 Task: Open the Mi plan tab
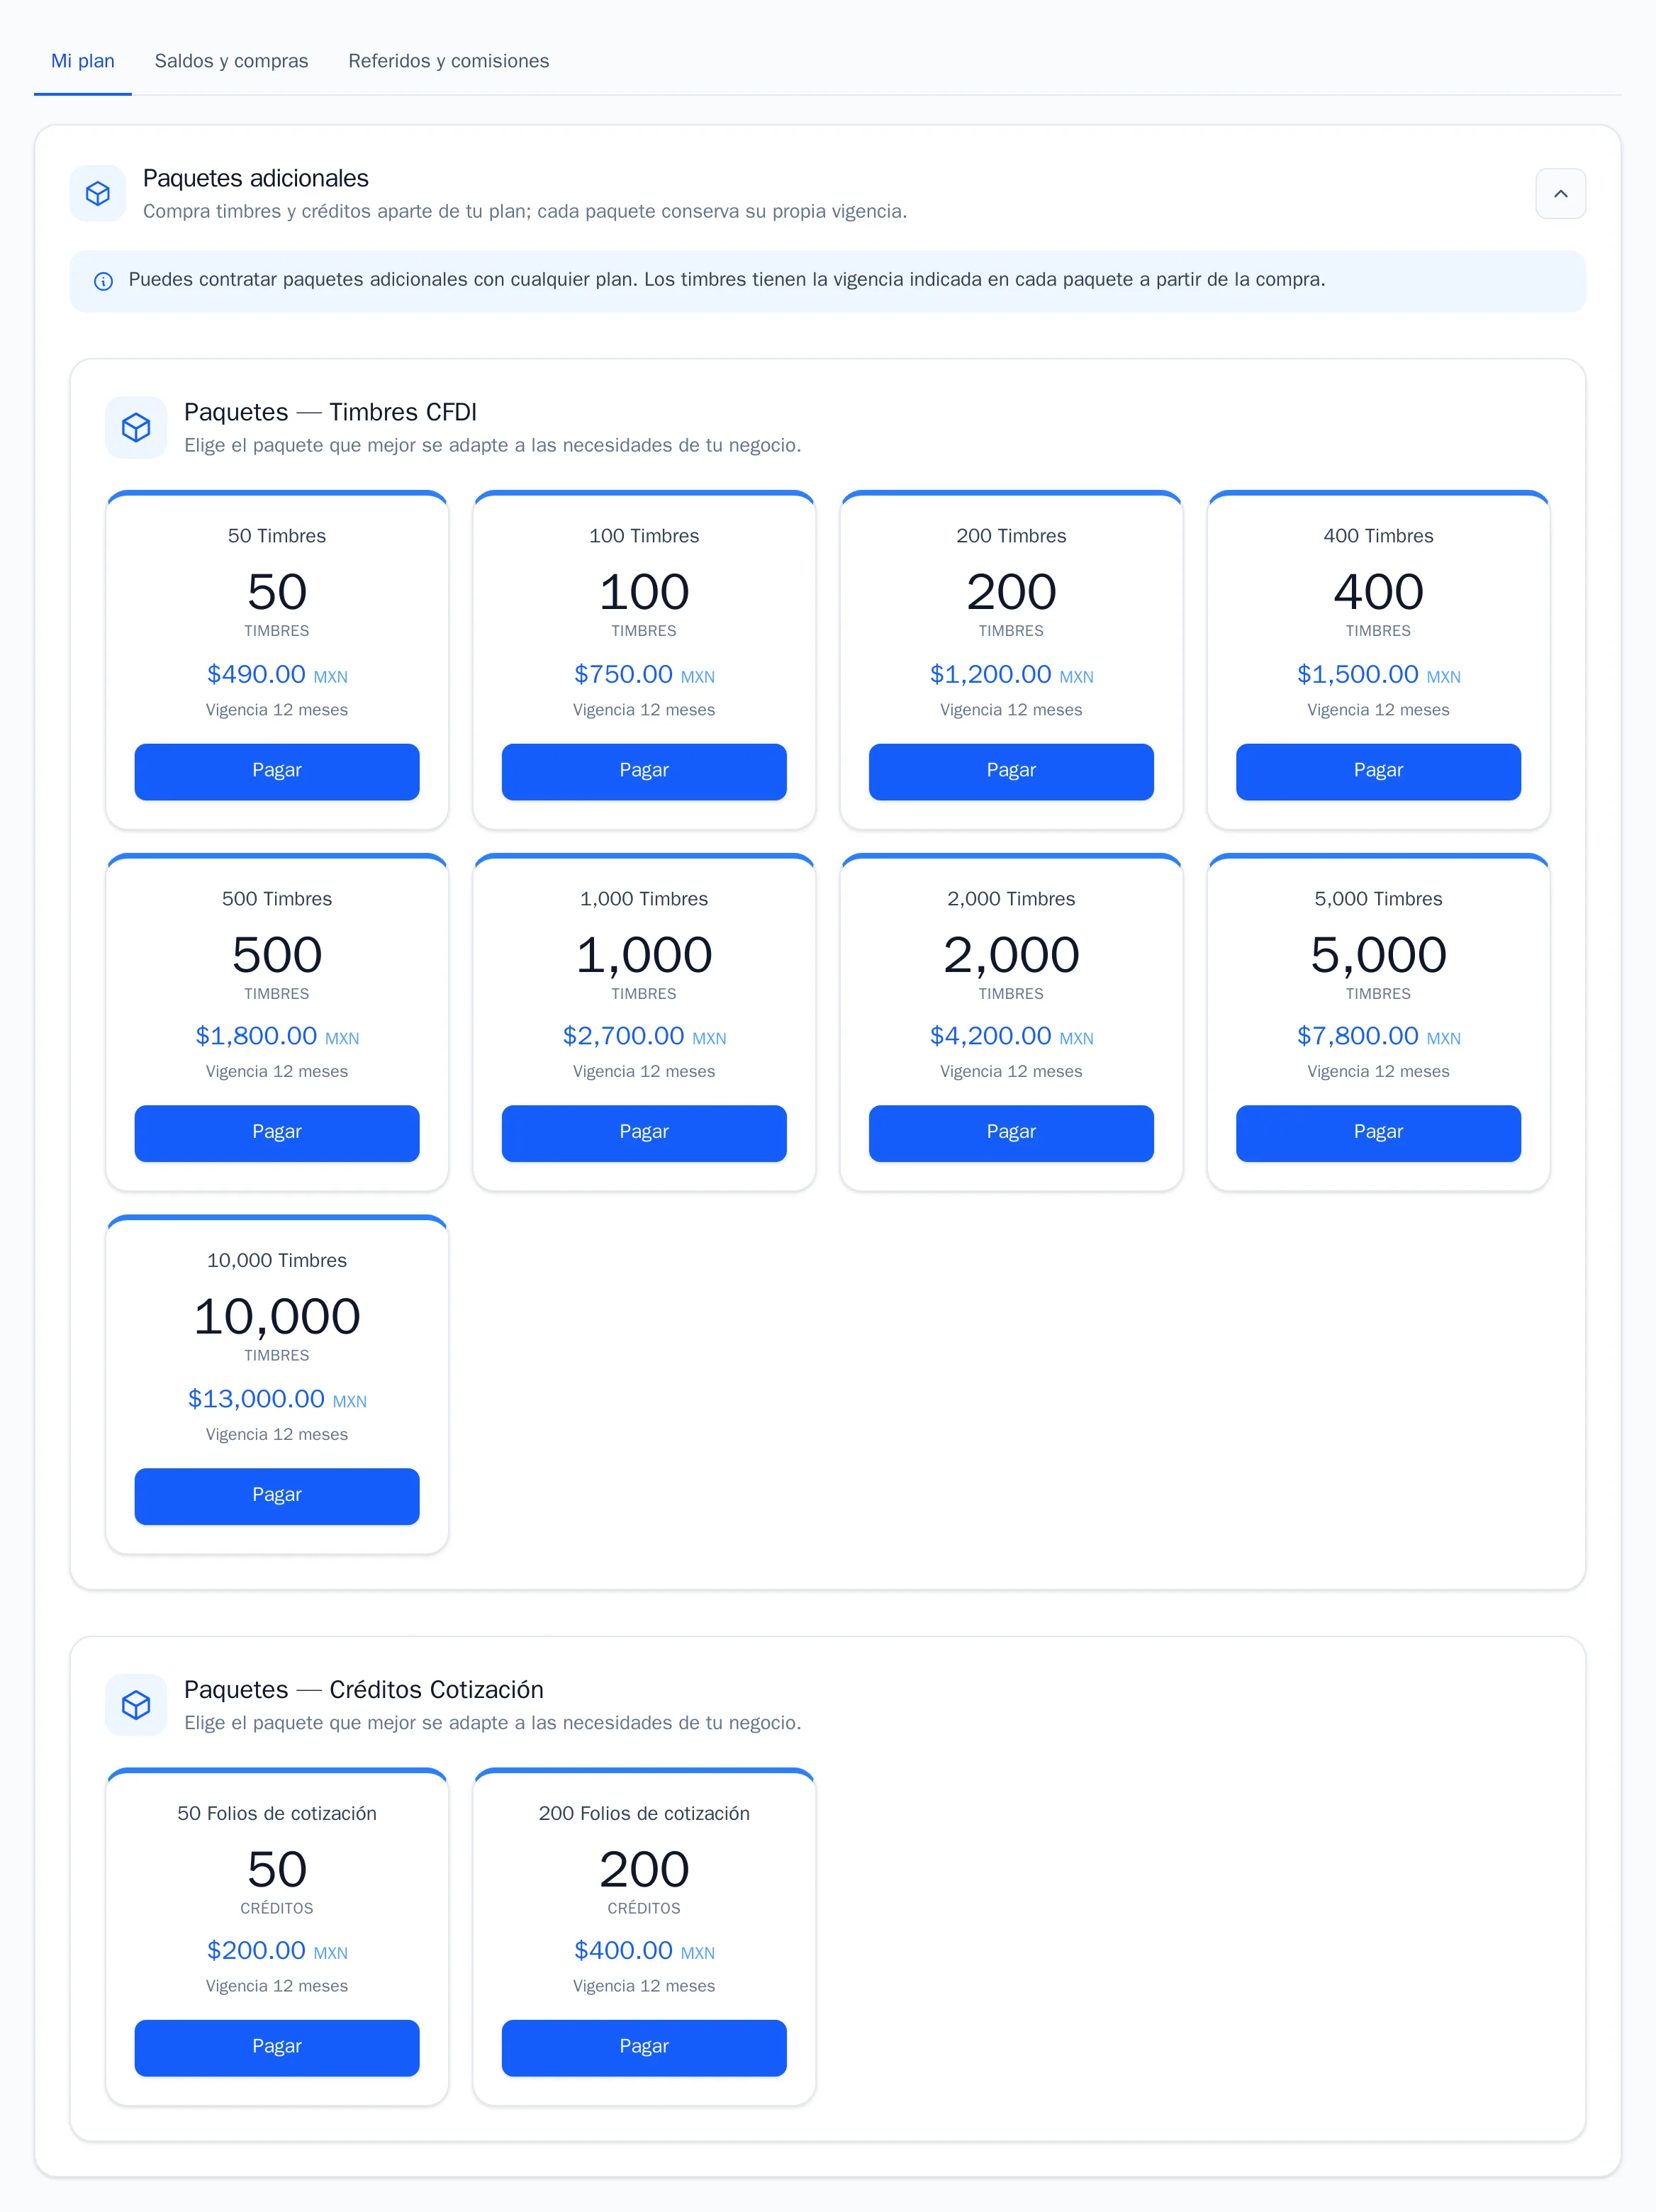point(83,61)
